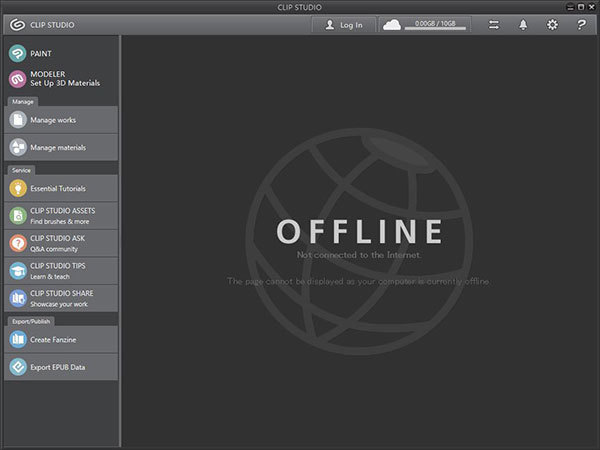Select the Service section label
The image size is (600, 450).
(x=21, y=170)
